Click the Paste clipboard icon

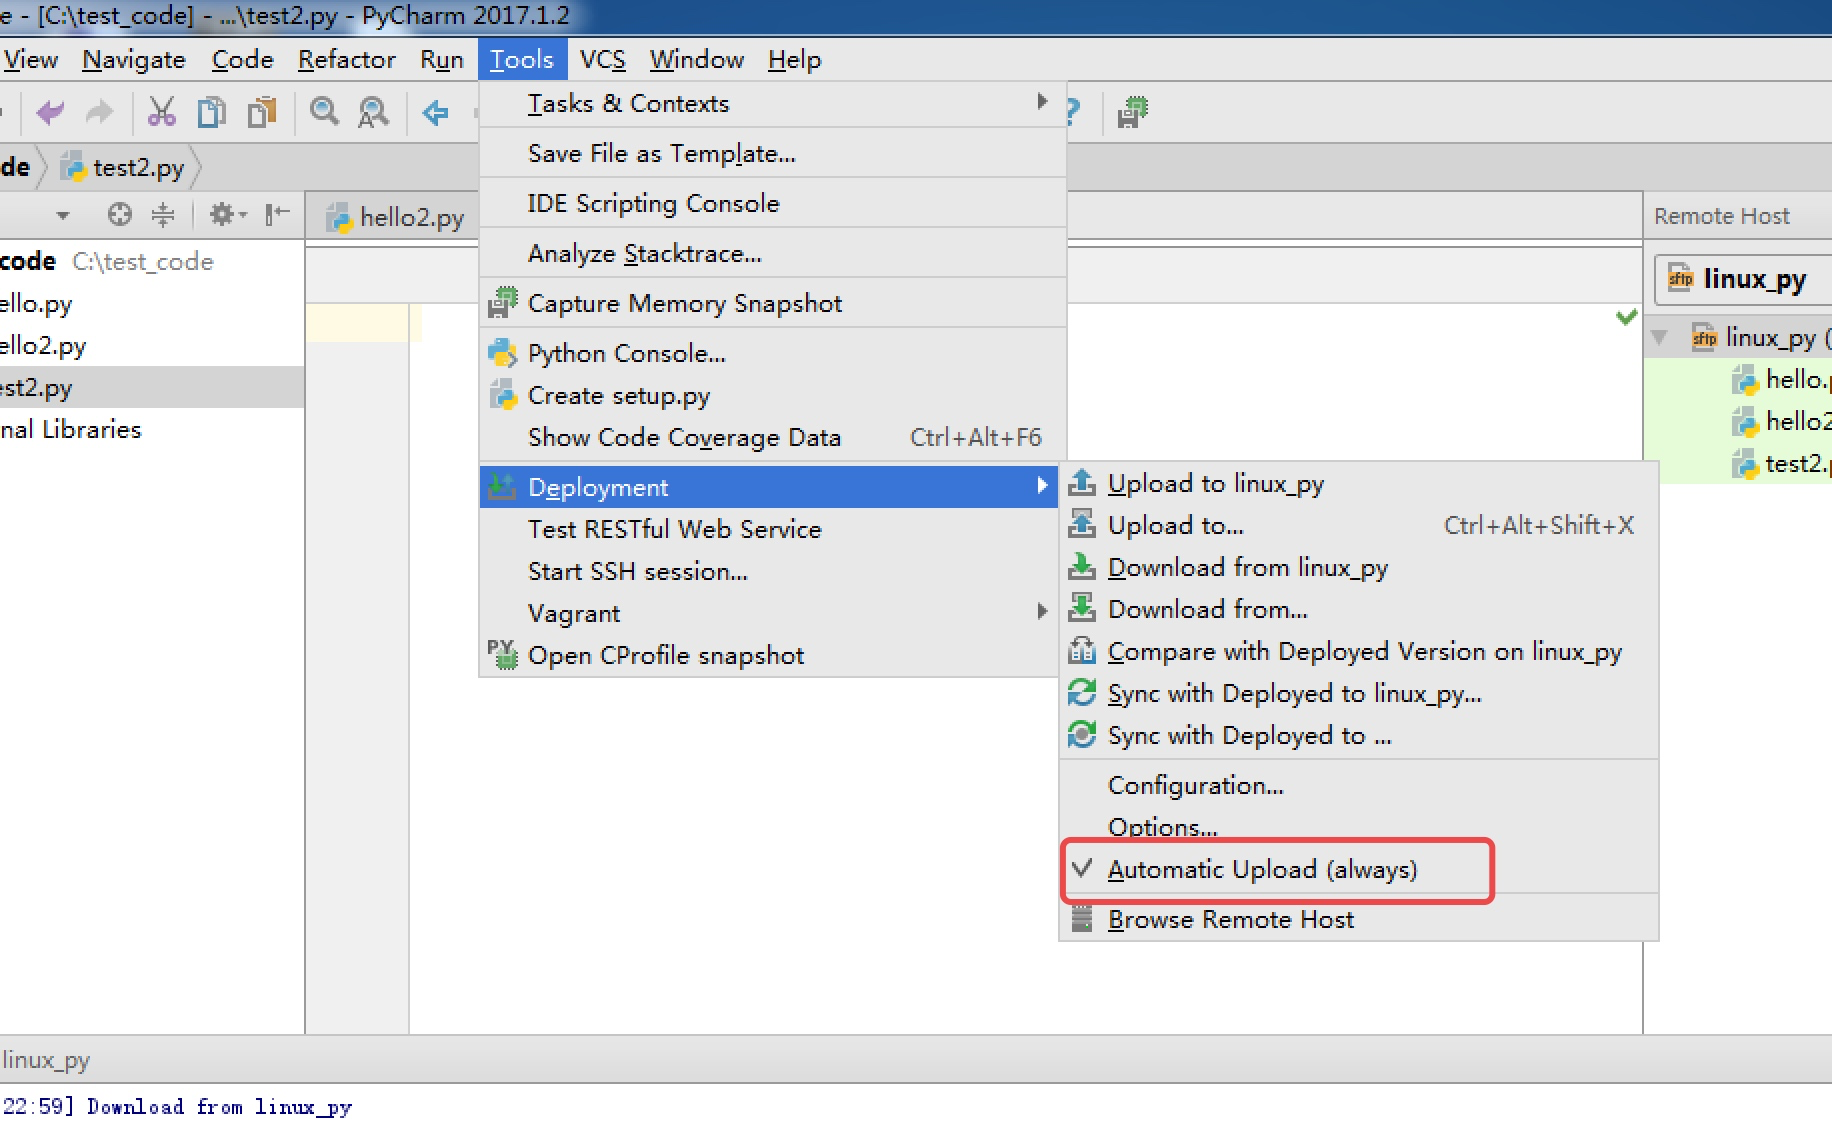262,112
